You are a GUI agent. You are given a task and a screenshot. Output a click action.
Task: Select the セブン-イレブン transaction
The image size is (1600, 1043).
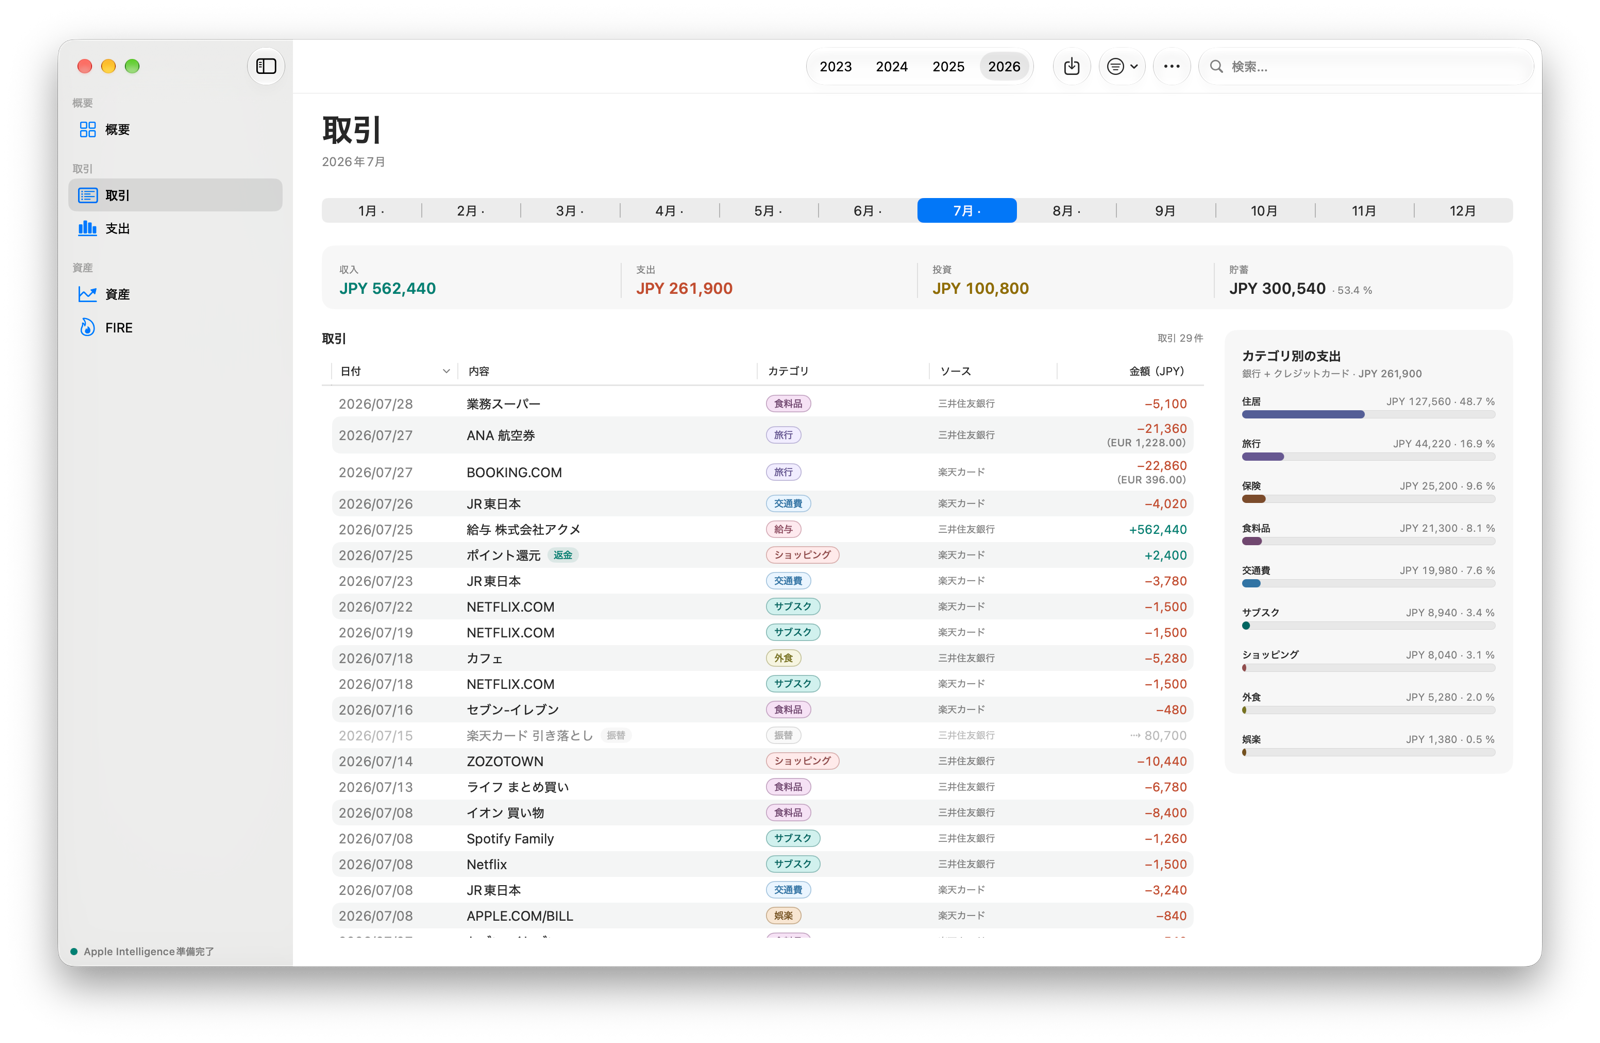pyautogui.click(x=763, y=710)
